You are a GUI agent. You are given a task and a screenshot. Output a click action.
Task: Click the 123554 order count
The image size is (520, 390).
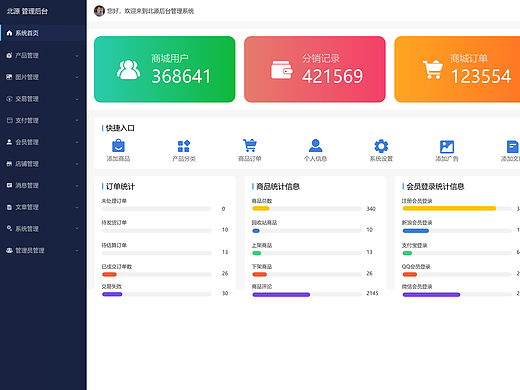pos(481,76)
